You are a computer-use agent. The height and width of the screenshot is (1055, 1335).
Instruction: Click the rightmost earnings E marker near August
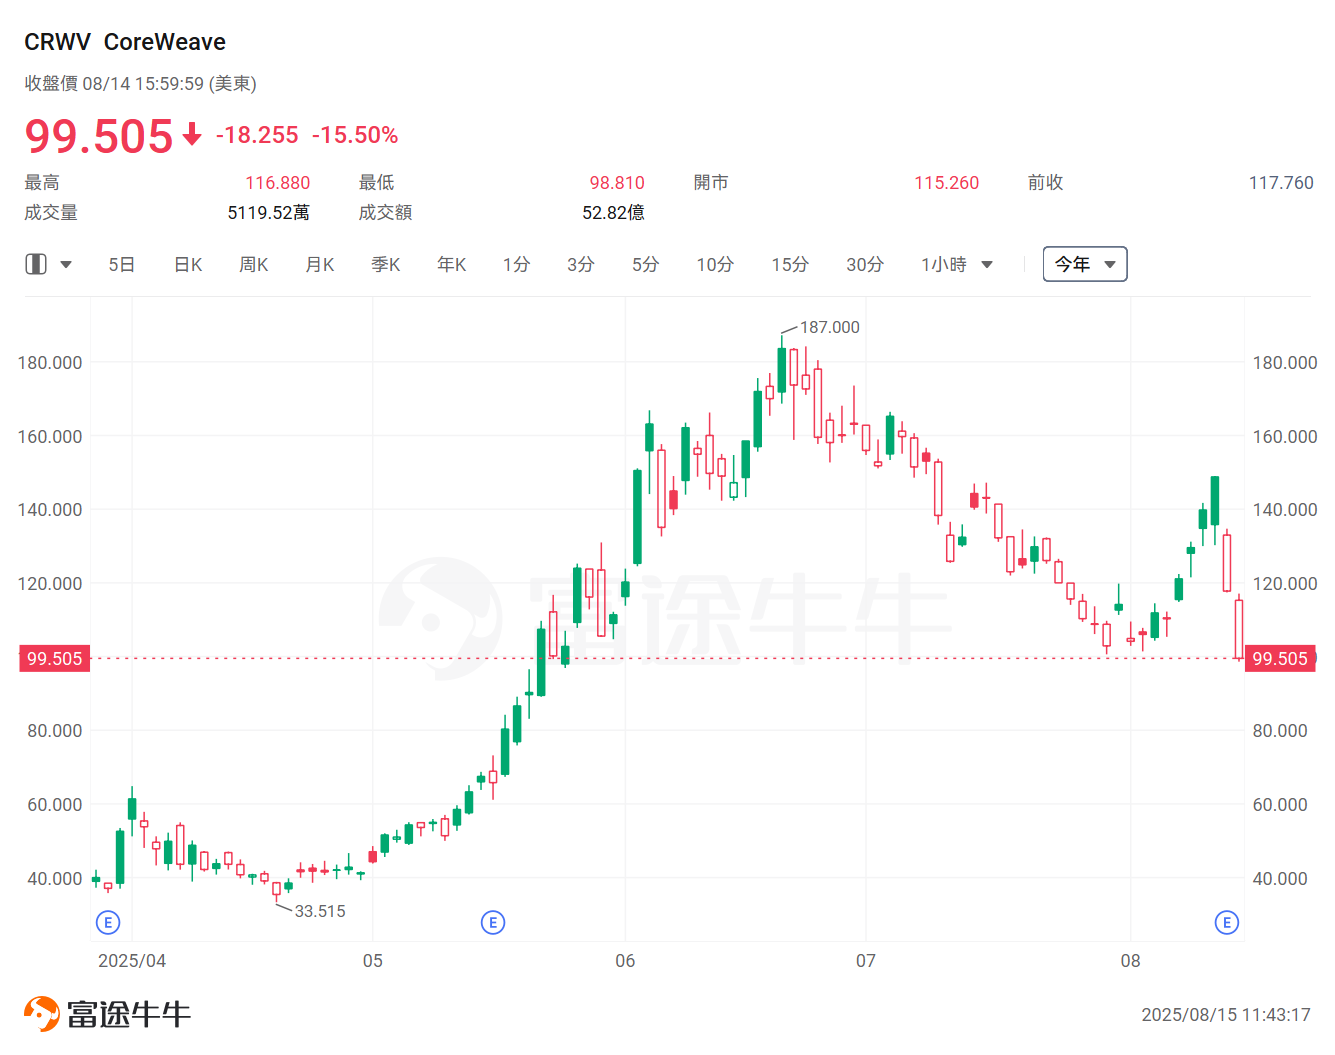coord(1227,922)
